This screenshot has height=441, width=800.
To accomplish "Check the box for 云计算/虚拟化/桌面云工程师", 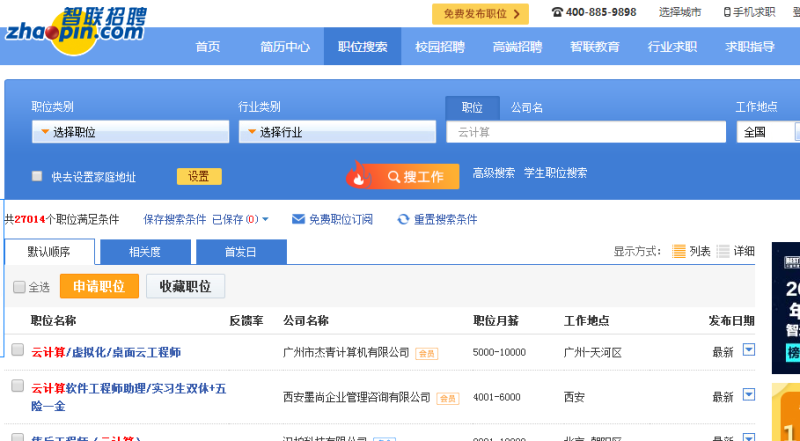I will [18, 350].
